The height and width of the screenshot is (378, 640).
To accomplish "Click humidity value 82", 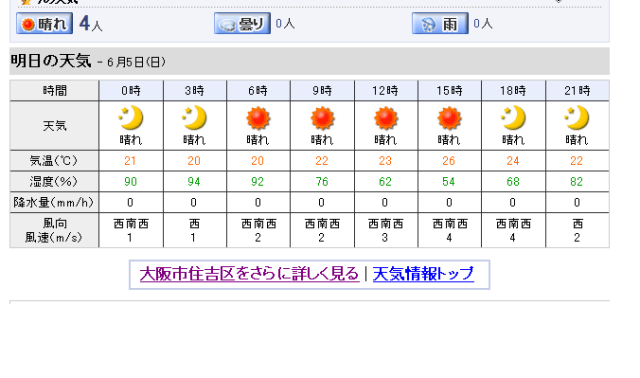I will (x=576, y=182).
